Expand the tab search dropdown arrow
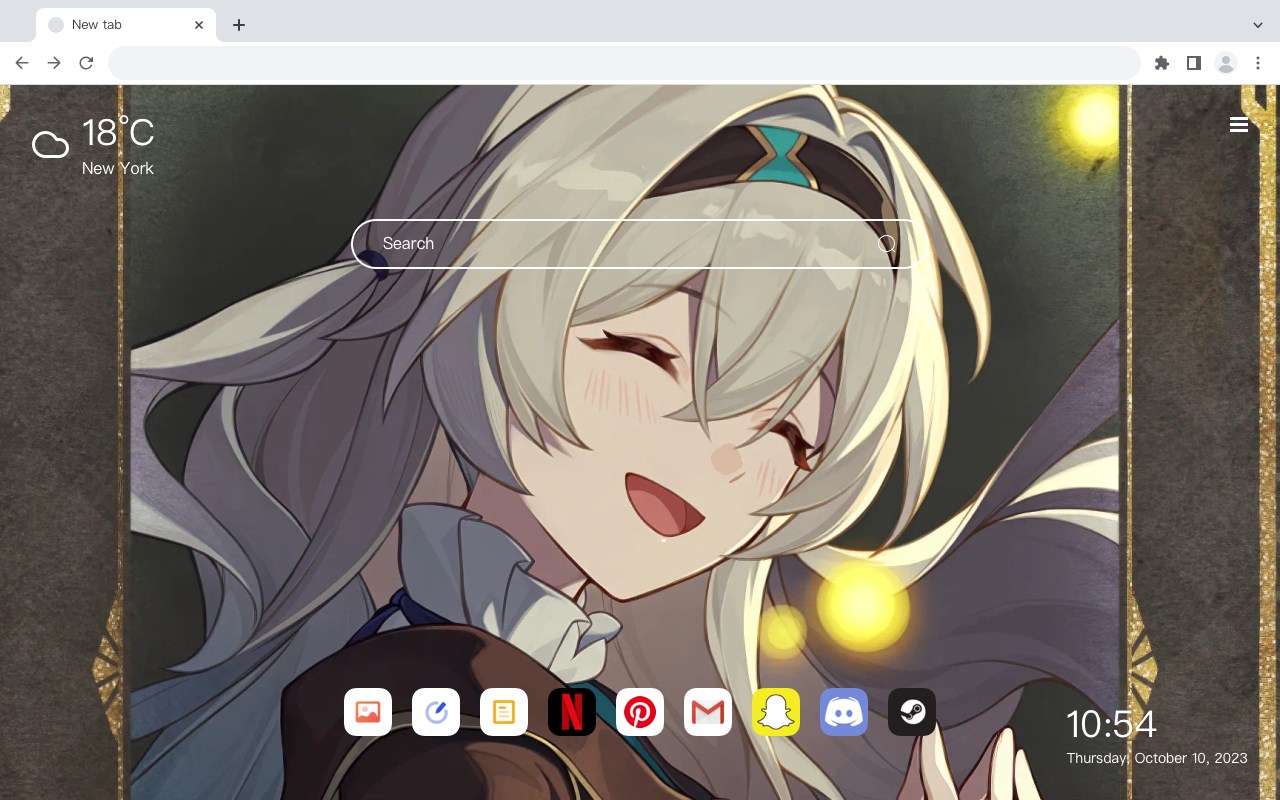 (x=1258, y=25)
